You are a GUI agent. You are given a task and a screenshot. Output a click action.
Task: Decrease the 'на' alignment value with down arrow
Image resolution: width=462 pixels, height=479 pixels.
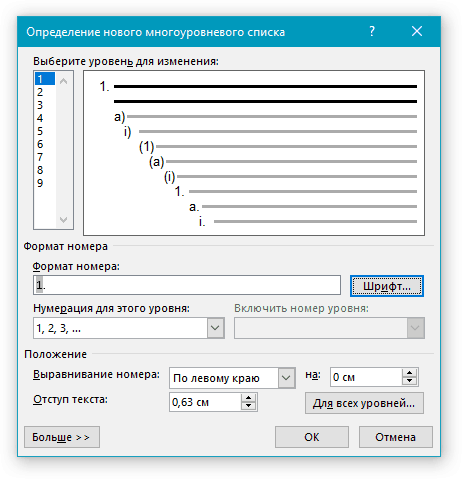[x=410, y=382]
